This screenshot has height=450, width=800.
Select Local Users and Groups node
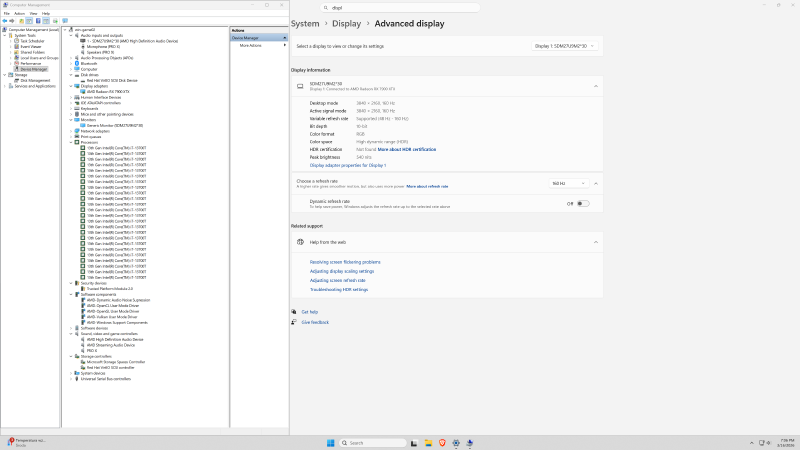coord(39,58)
